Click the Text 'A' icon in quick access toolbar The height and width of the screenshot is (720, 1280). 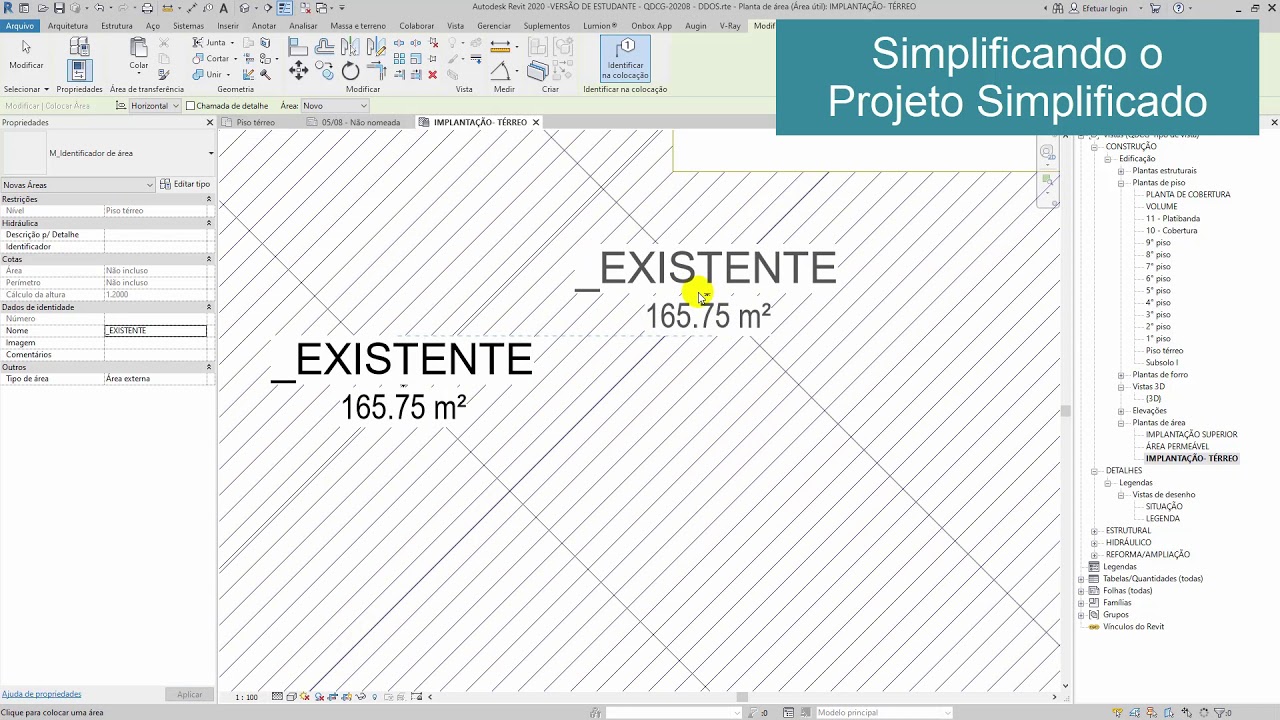[x=224, y=8]
